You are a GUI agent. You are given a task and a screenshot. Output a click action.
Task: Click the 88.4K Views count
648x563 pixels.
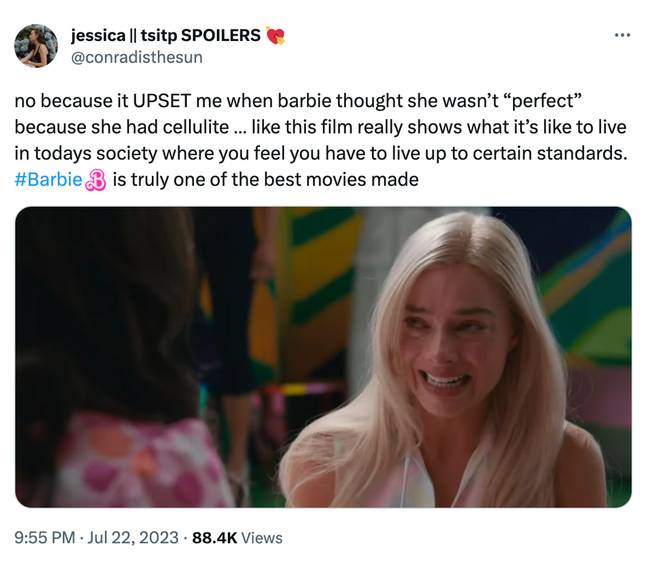(237, 538)
